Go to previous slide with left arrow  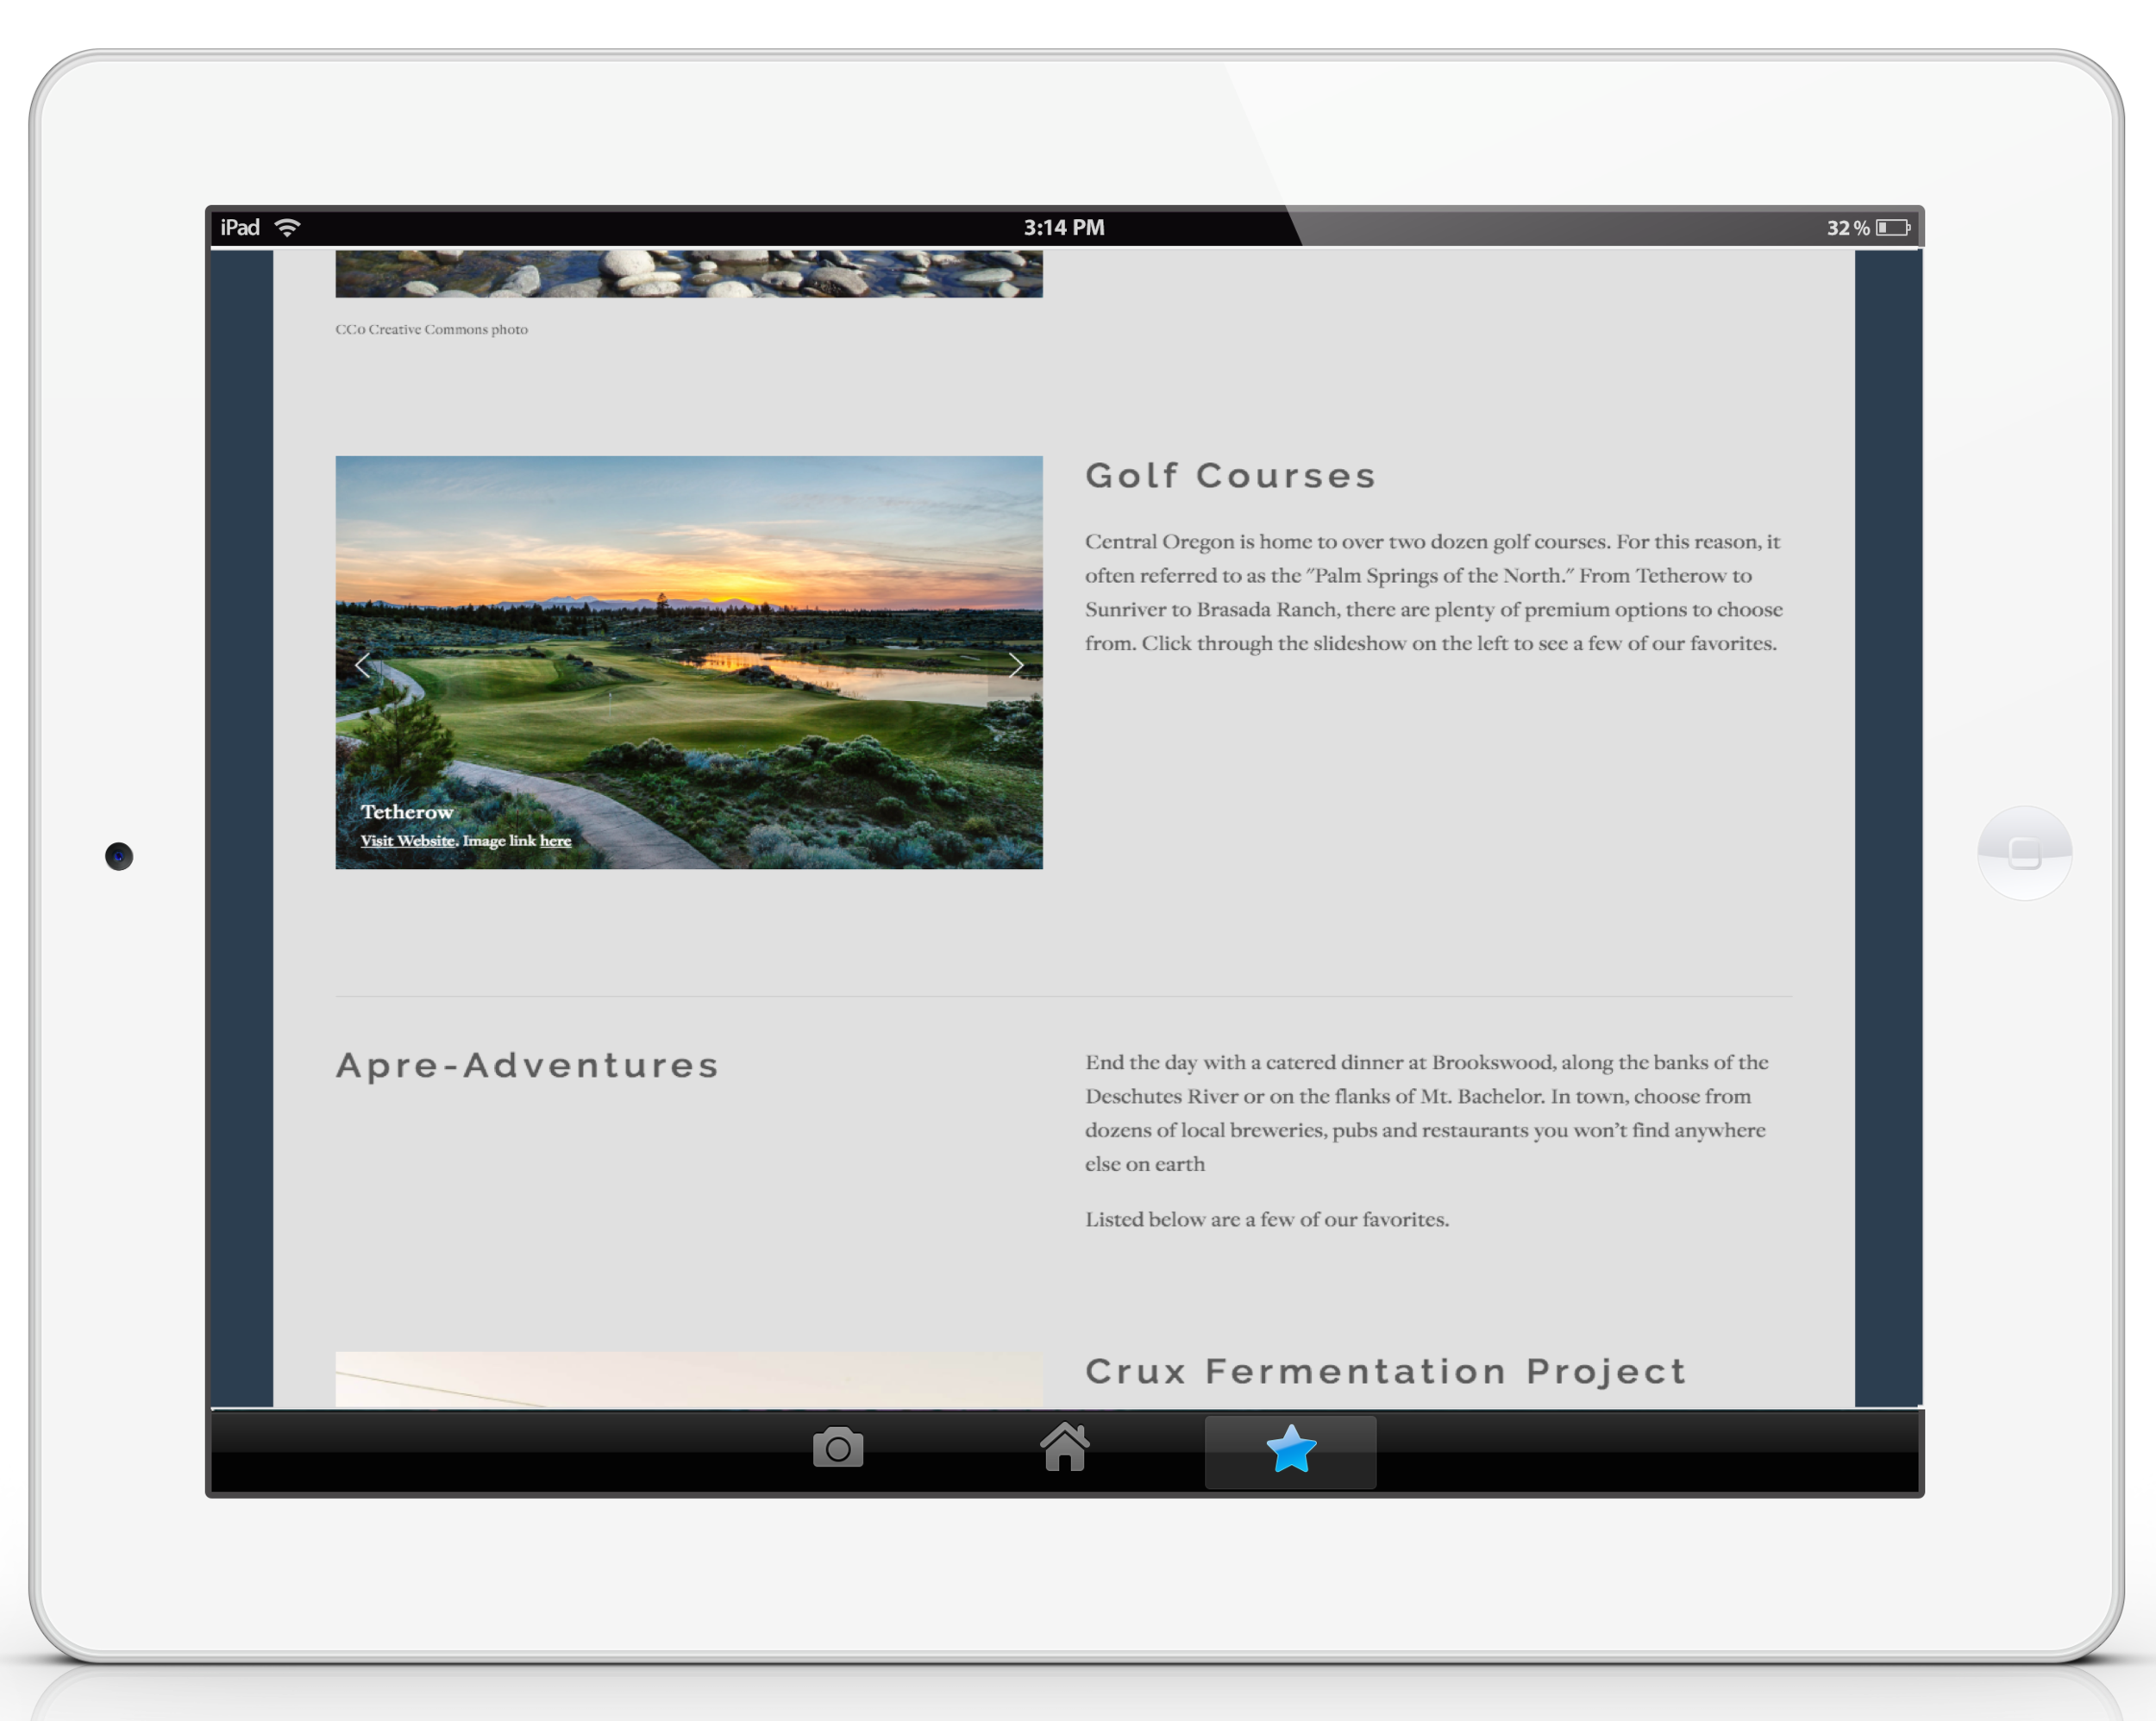(363, 665)
